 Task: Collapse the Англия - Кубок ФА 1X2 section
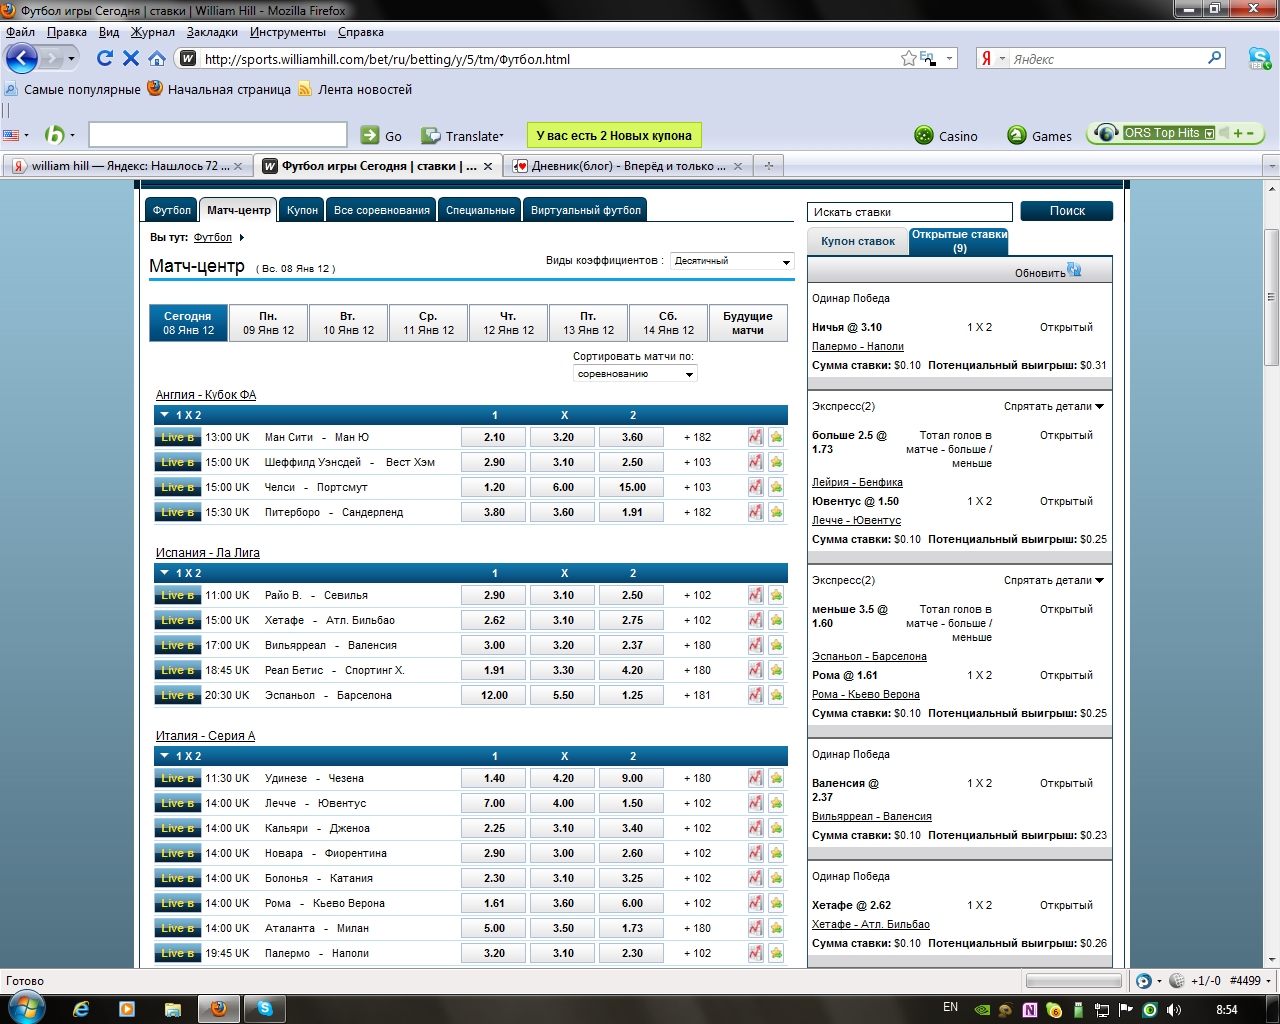(x=165, y=415)
